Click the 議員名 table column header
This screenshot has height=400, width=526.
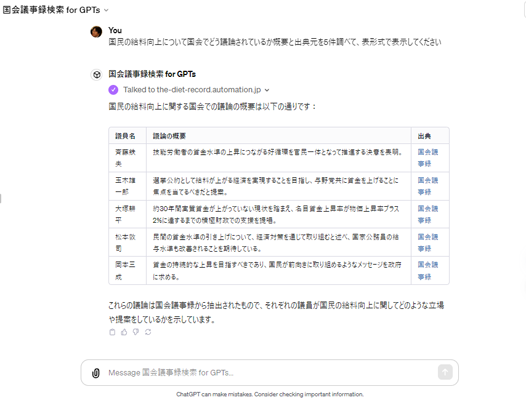tap(125, 136)
